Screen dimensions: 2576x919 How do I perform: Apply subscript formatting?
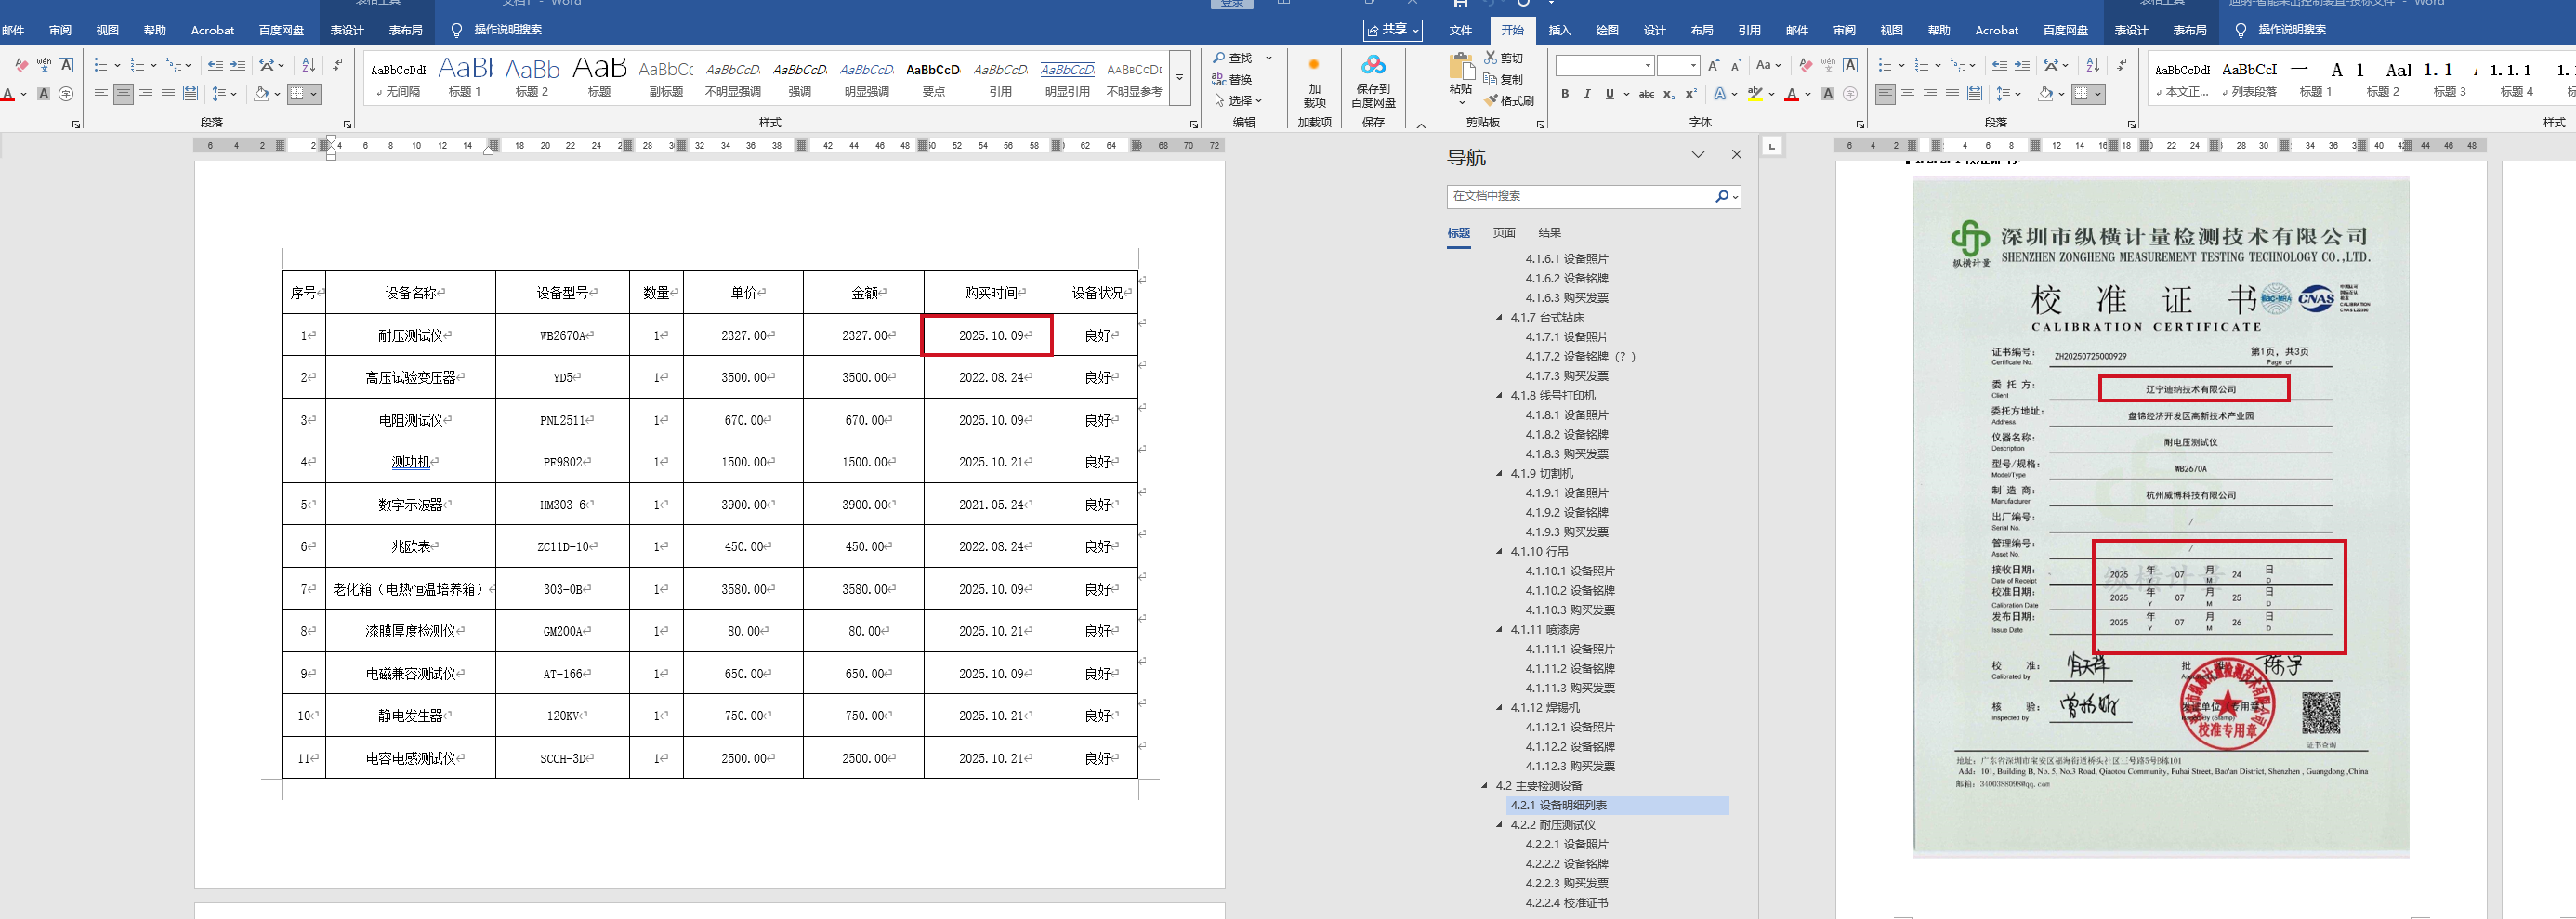click(1669, 95)
